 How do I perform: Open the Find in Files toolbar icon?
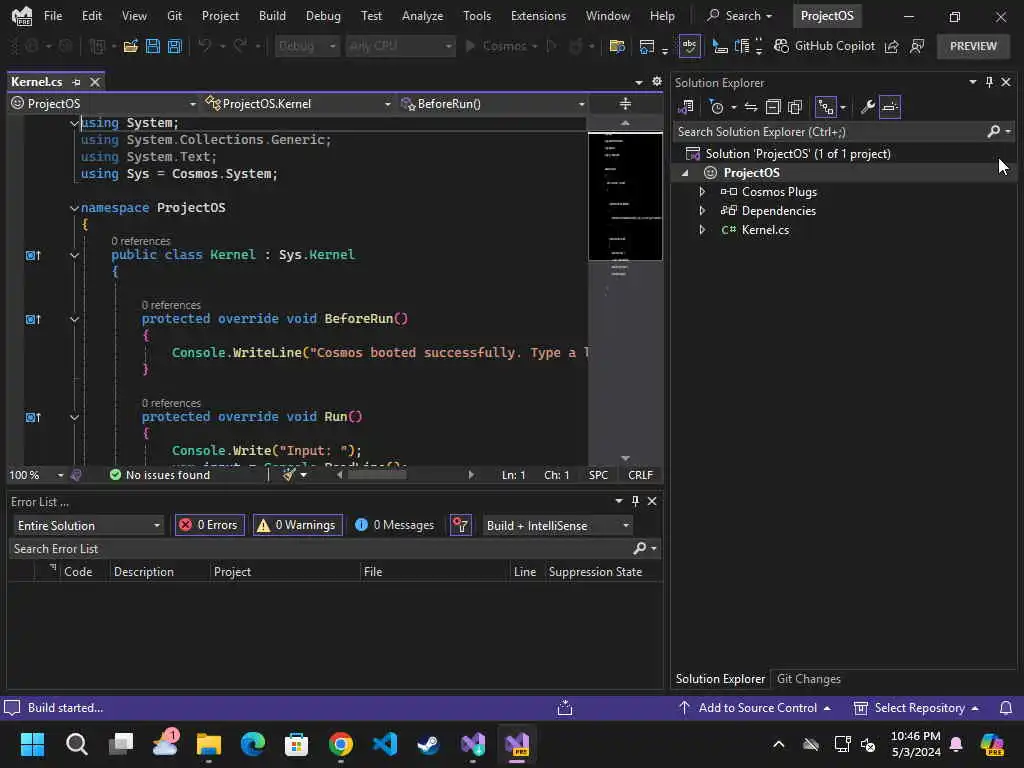[x=616, y=46]
